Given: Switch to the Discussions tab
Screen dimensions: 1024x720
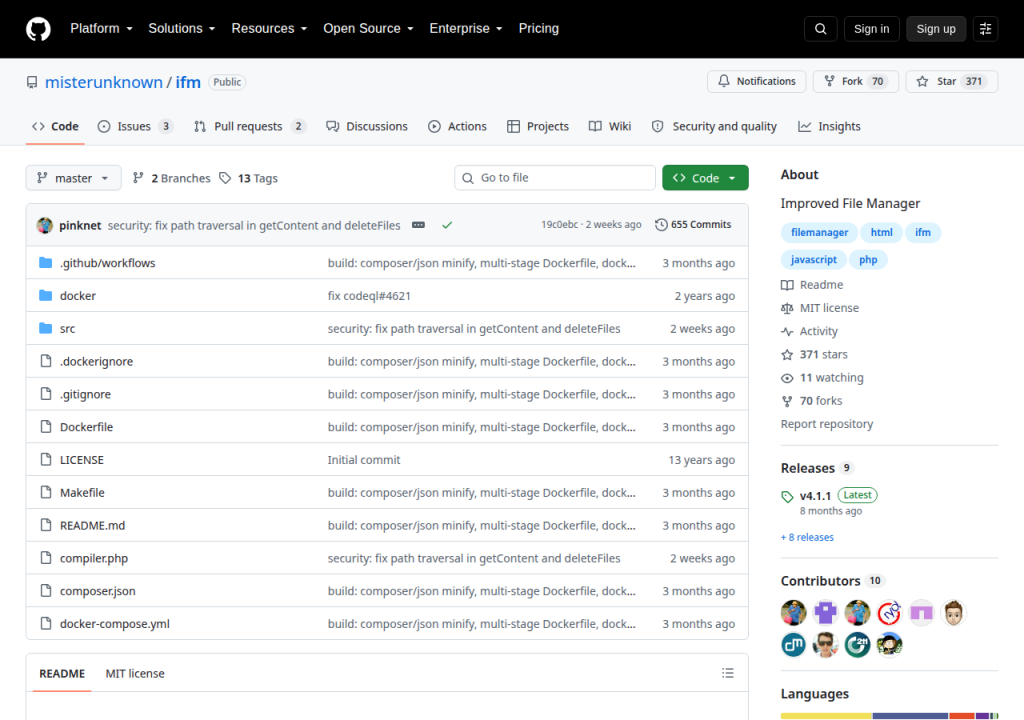Looking at the screenshot, I should [367, 127].
